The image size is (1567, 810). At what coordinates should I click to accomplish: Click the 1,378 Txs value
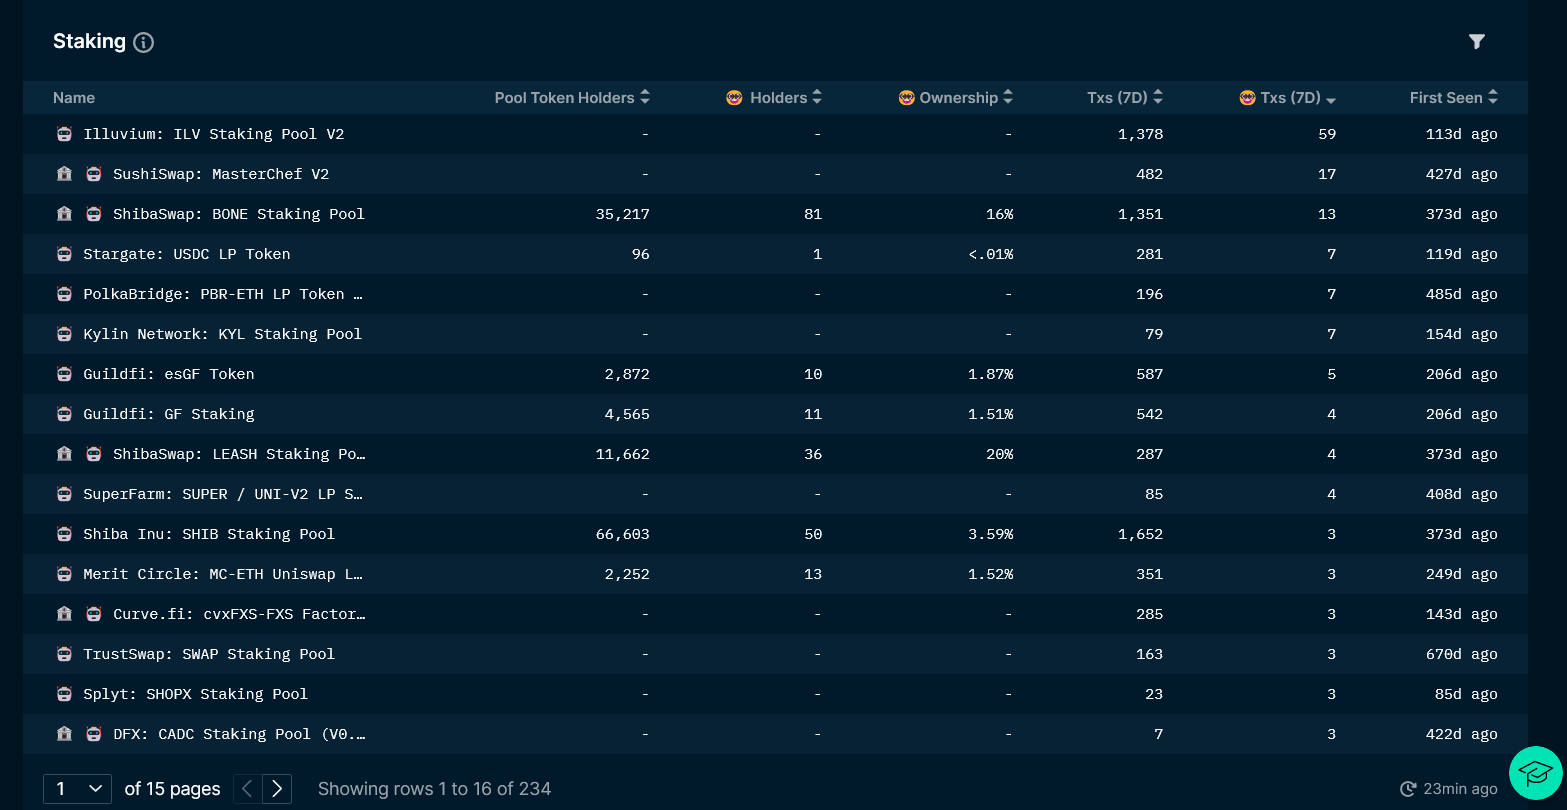coord(1141,134)
